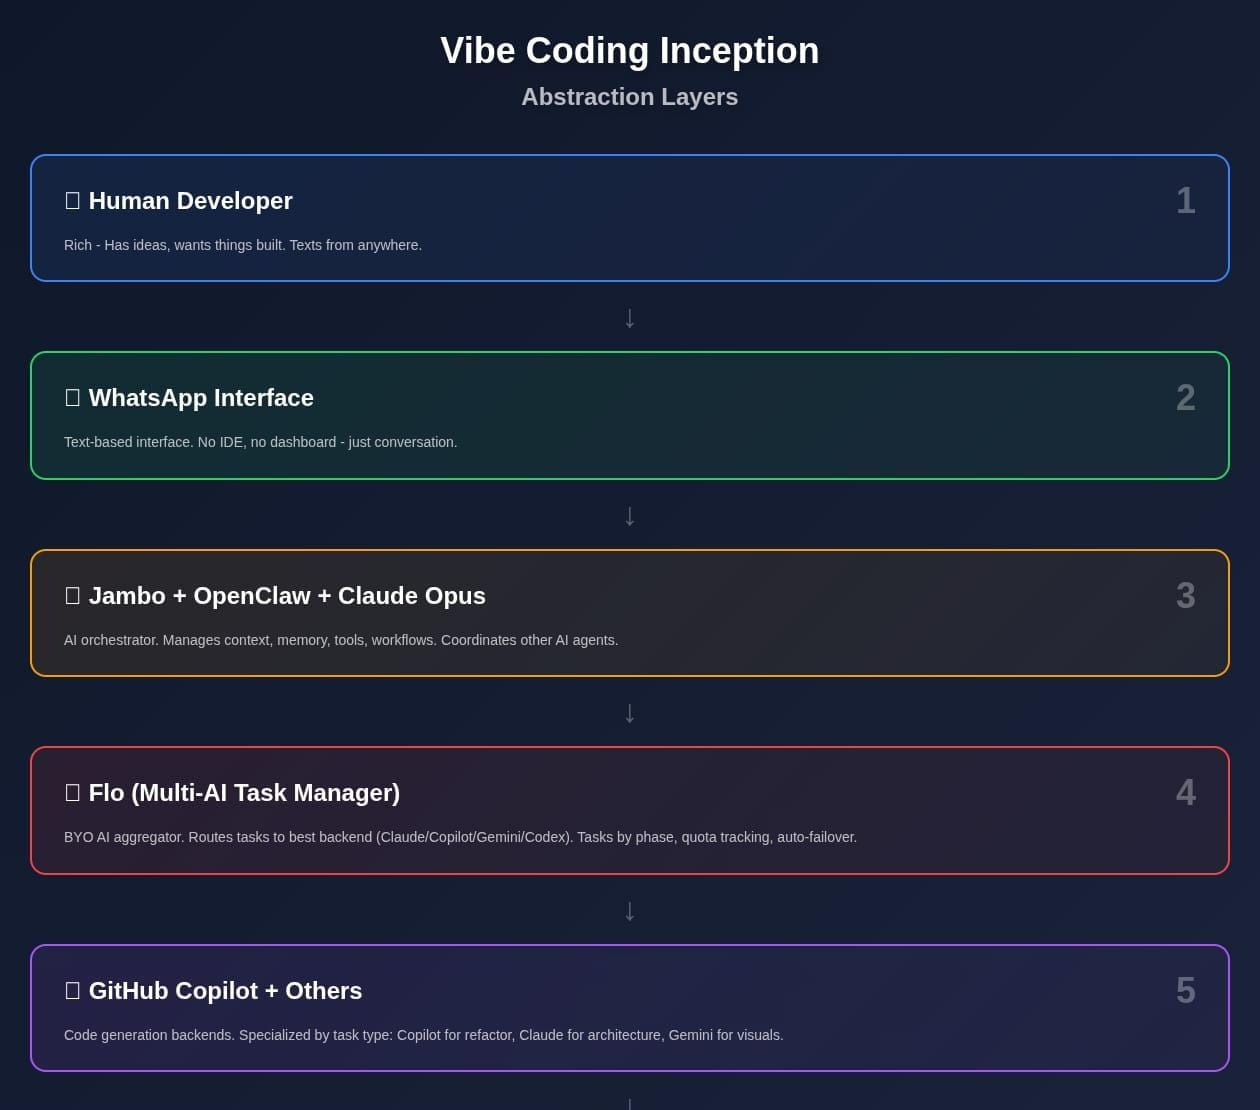This screenshot has width=1260, height=1110.
Task: Click the GitHub Copilot + Others heading
Action: click(x=225, y=991)
